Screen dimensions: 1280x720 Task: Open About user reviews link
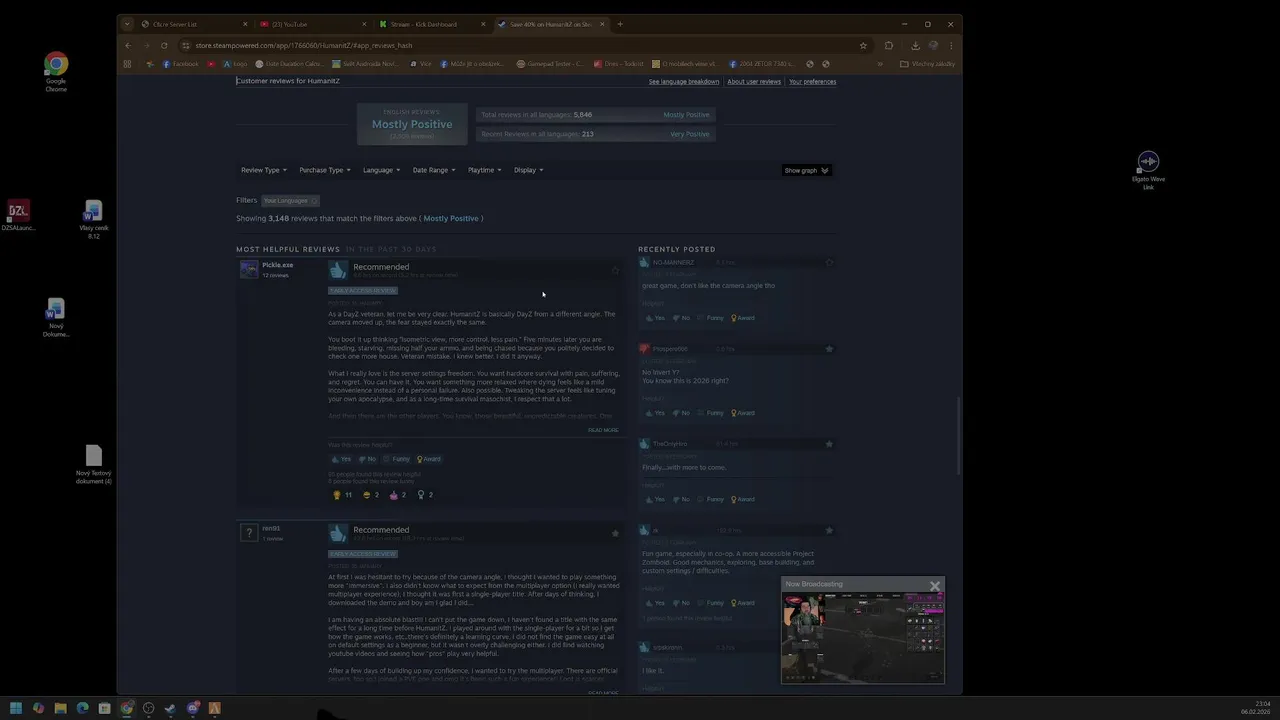point(754,82)
